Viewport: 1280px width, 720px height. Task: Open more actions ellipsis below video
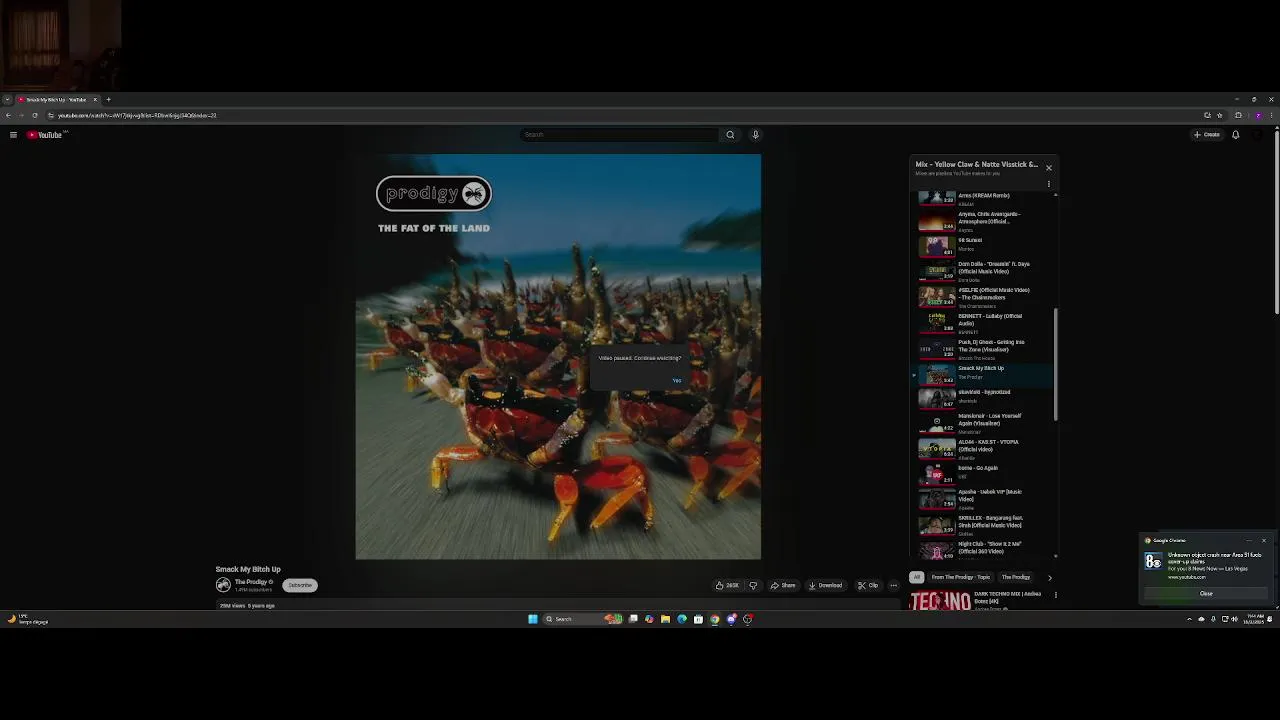pyautogui.click(x=894, y=586)
